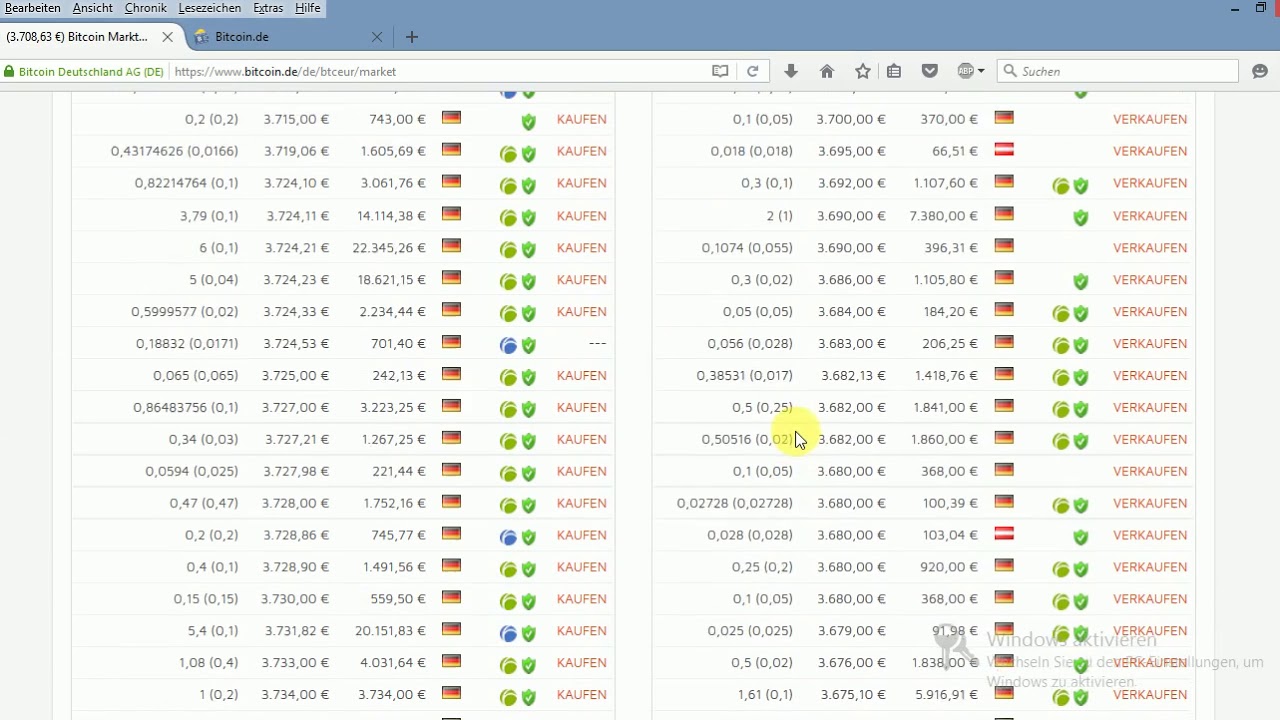Click the smiley face toolbar icon
1280x720 pixels.
coord(1260,71)
